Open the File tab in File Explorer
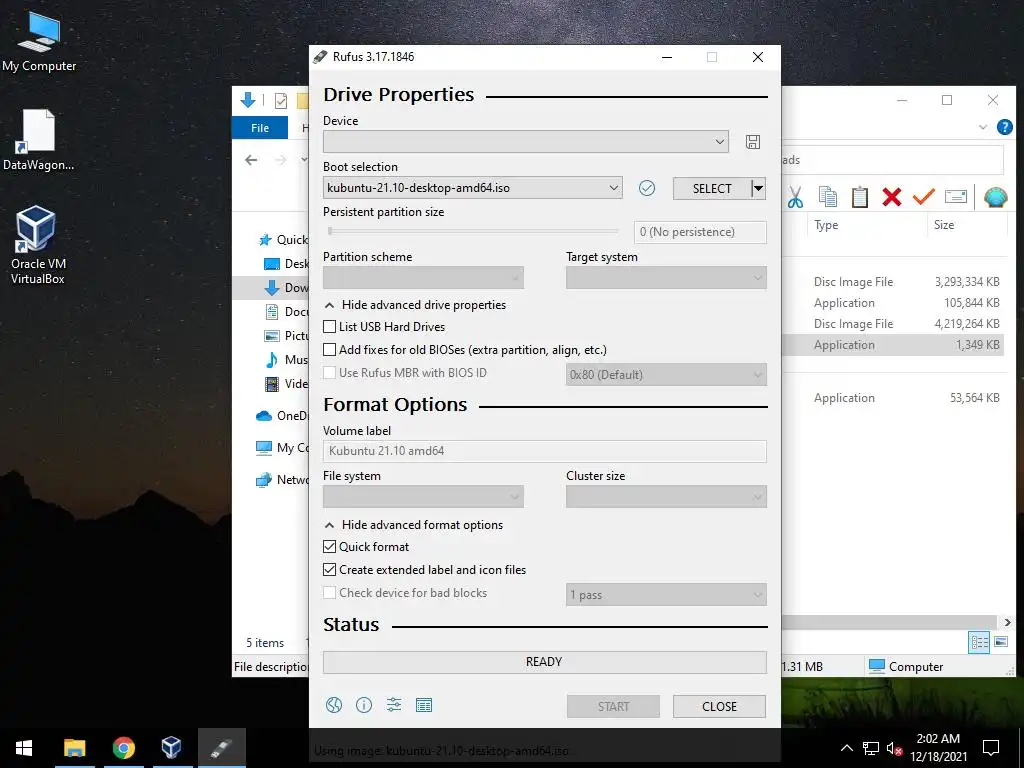The image size is (1024, 768). pyautogui.click(x=260, y=128)
